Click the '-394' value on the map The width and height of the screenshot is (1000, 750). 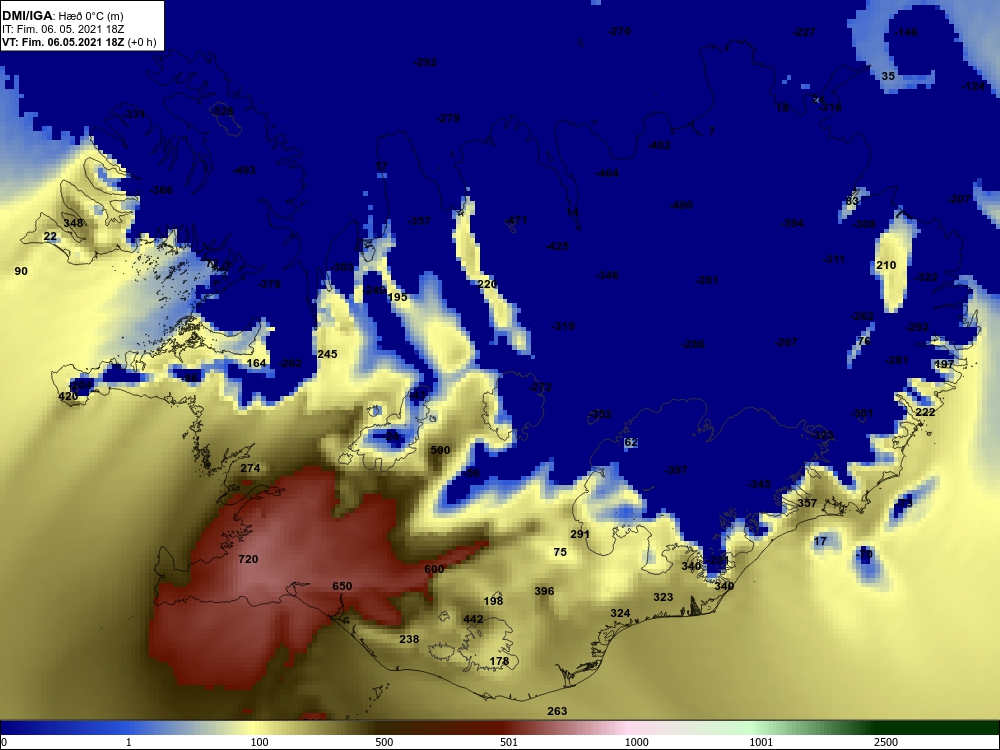point(792,223)
